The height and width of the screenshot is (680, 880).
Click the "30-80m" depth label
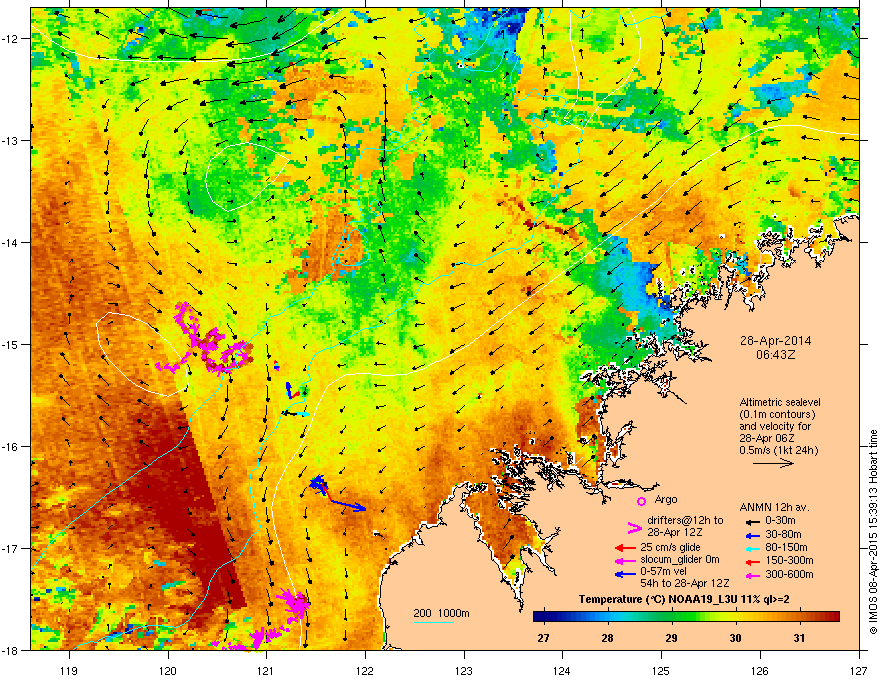click(783, 535)
